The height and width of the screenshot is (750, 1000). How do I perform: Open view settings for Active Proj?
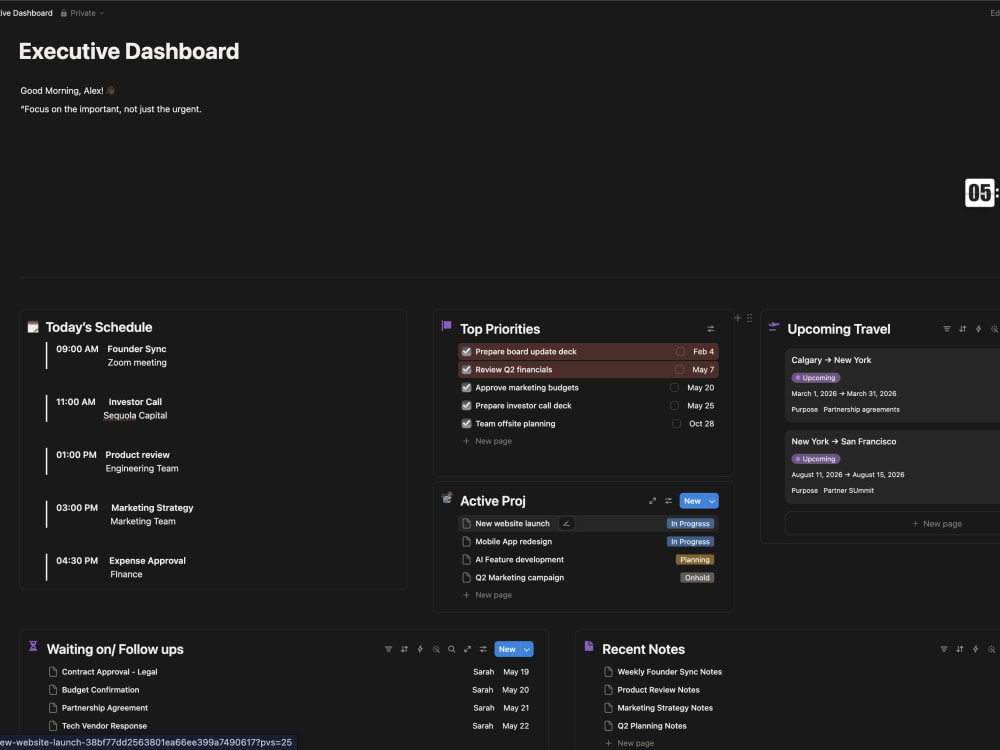[x=668, y=501]
